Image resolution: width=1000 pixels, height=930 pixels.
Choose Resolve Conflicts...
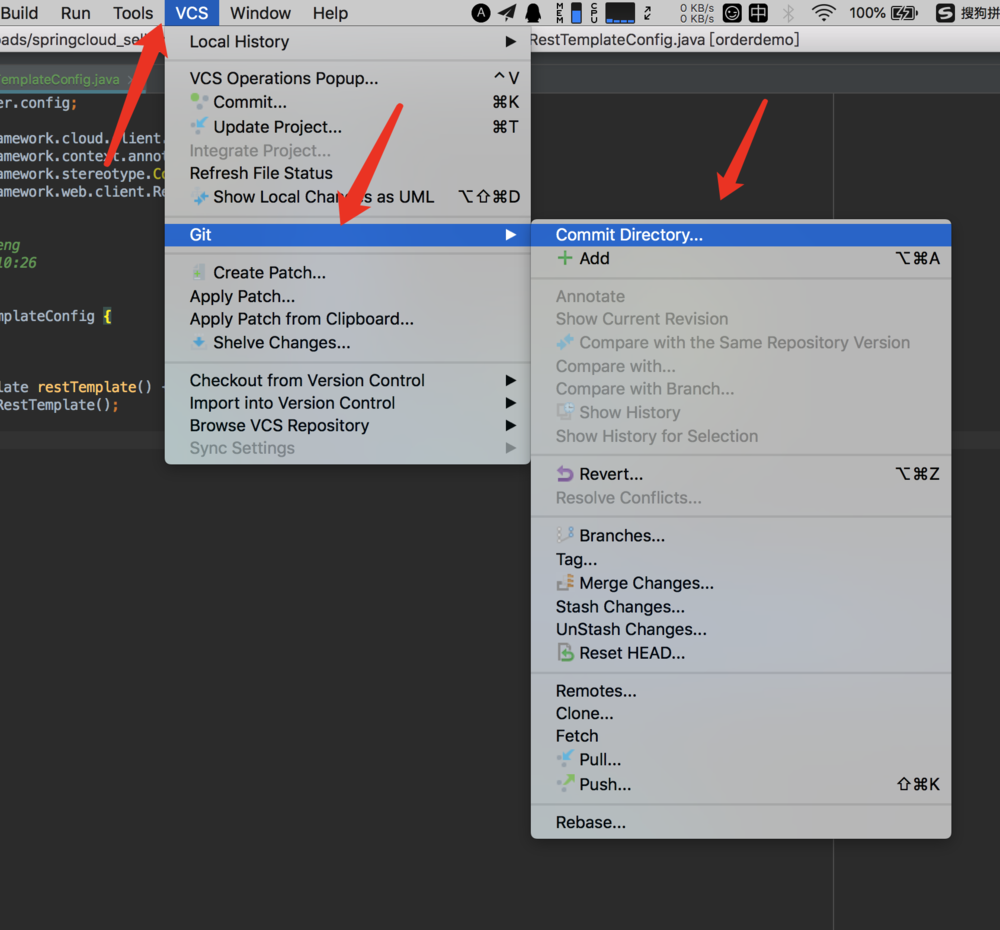tap(741, 498)
